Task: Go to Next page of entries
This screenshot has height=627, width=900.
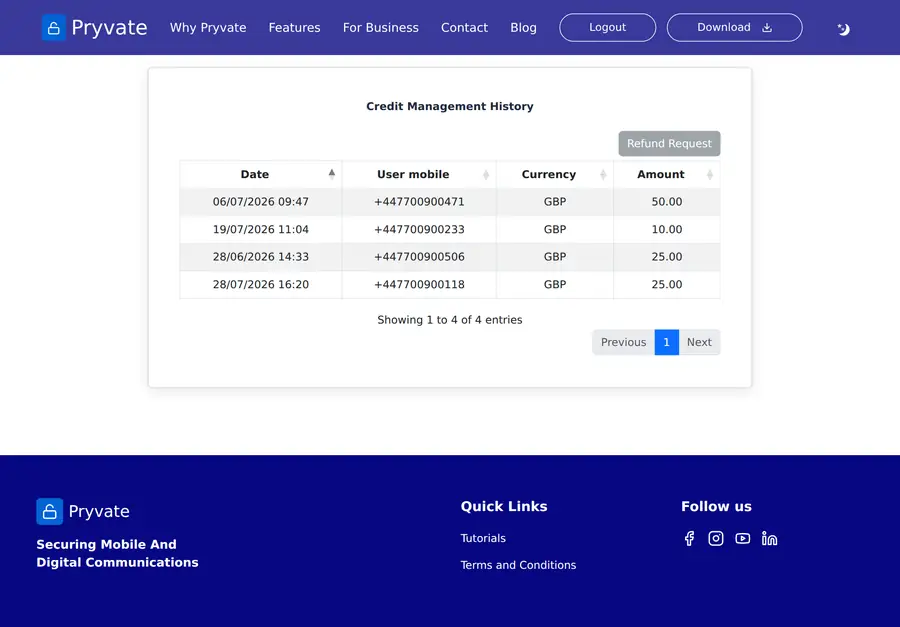Action: (x=699, y=342)
